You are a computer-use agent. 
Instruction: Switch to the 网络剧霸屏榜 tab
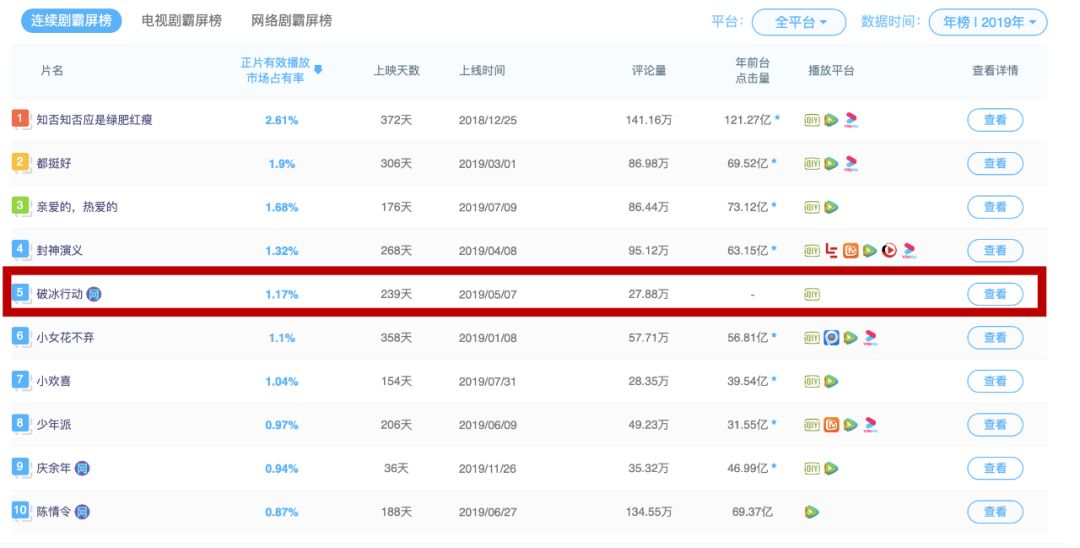[292, 21]
